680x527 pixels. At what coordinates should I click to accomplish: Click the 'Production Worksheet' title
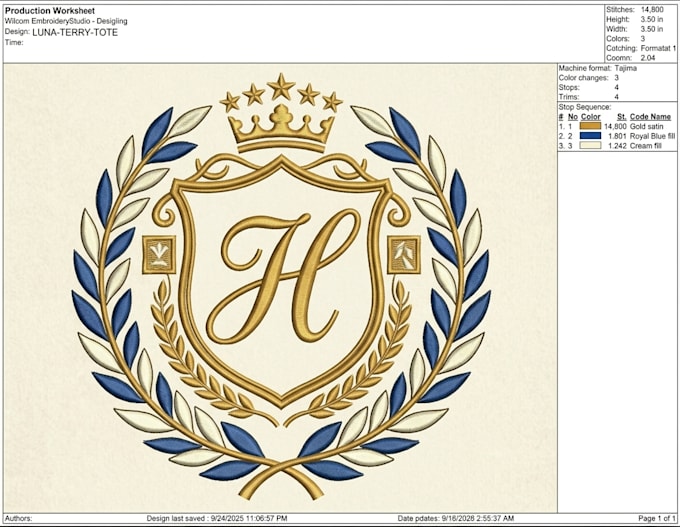click(50, 10)
